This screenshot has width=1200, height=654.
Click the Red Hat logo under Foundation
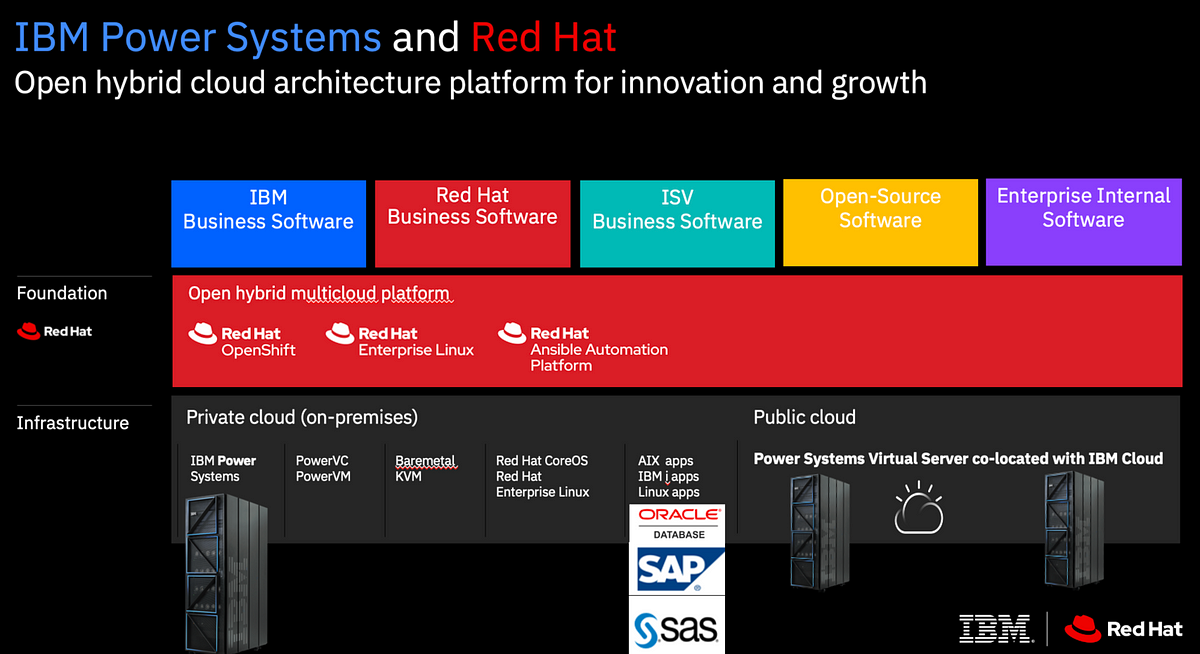(55, 331)
